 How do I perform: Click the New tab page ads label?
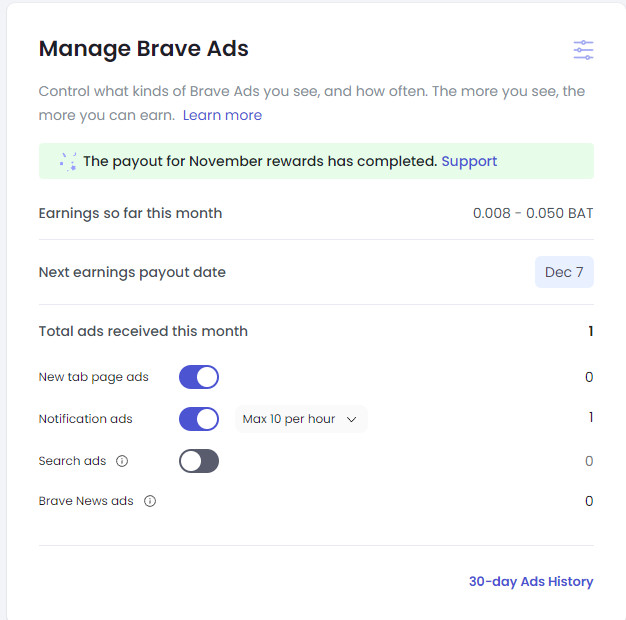tap(93, 377)
